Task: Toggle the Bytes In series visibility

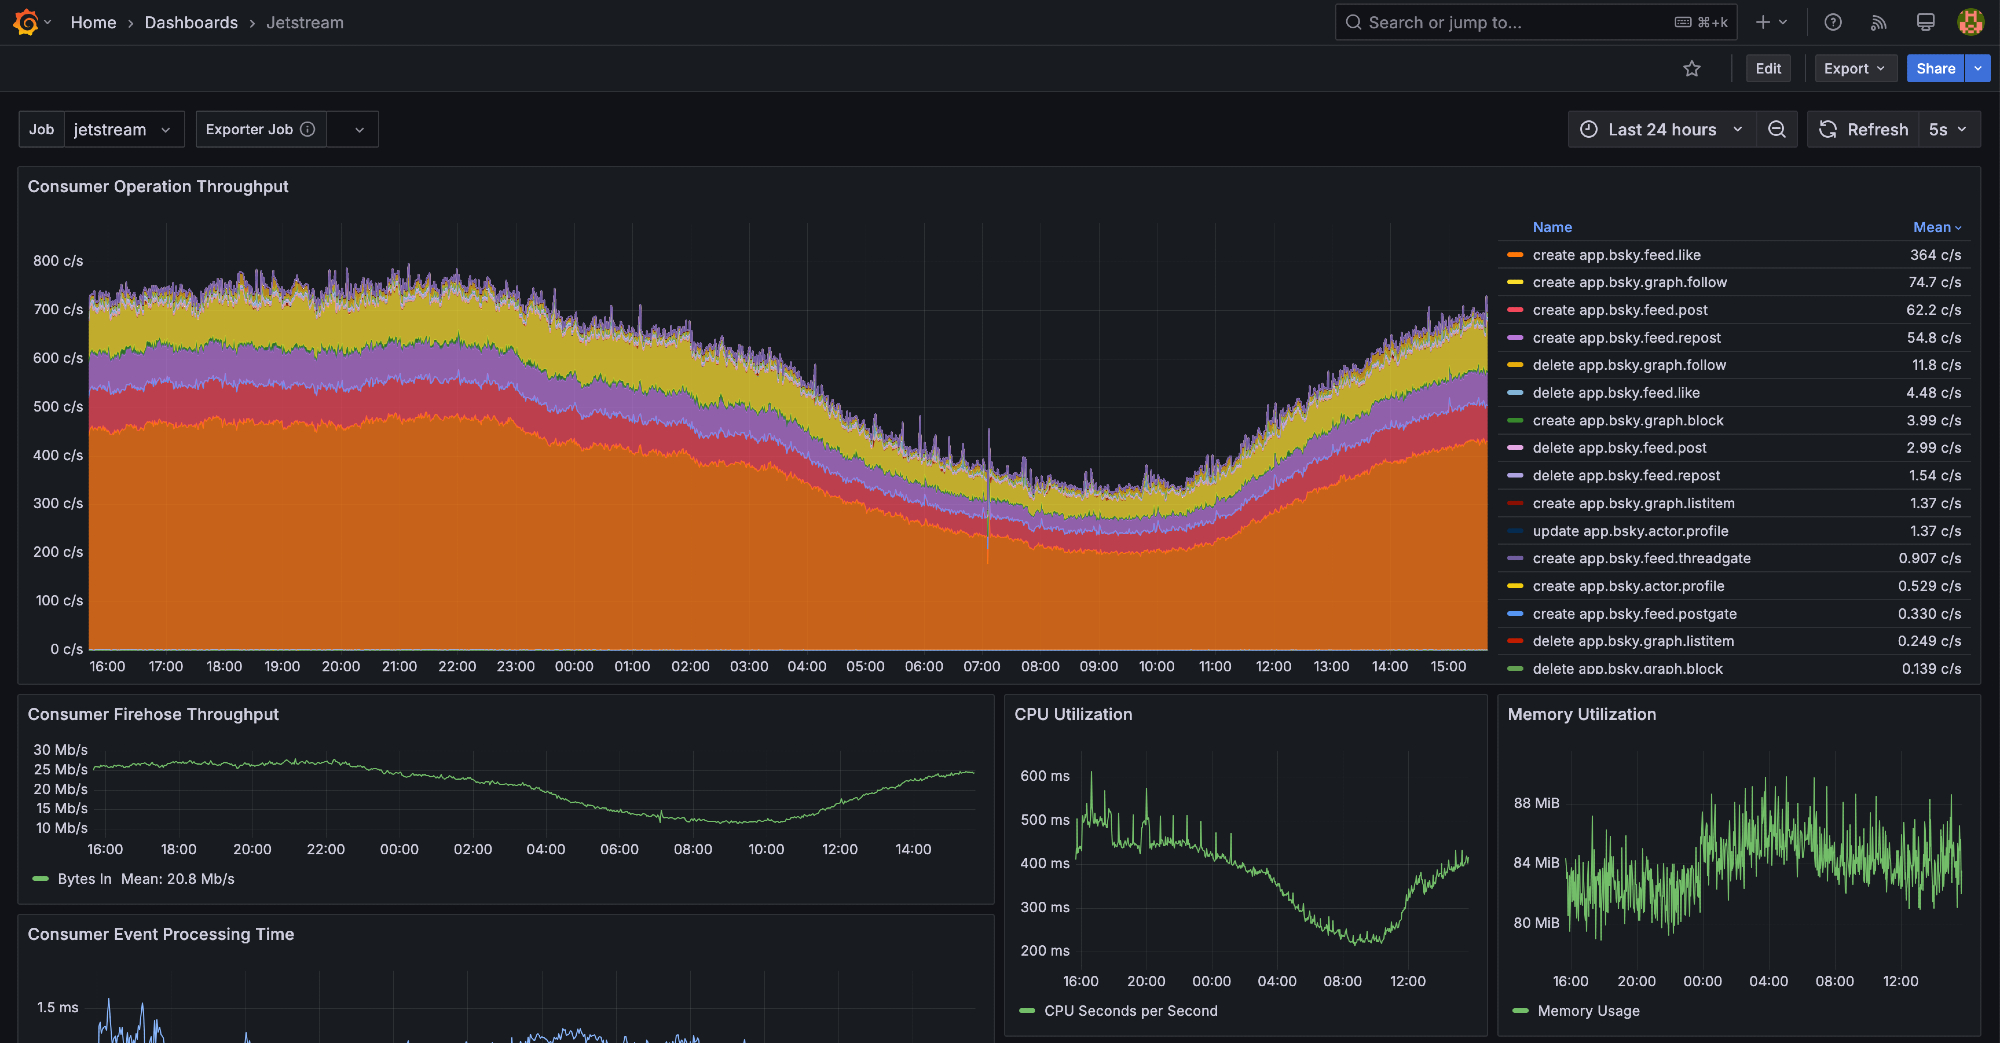Action: pyautogui.click(x=84, y=879)
